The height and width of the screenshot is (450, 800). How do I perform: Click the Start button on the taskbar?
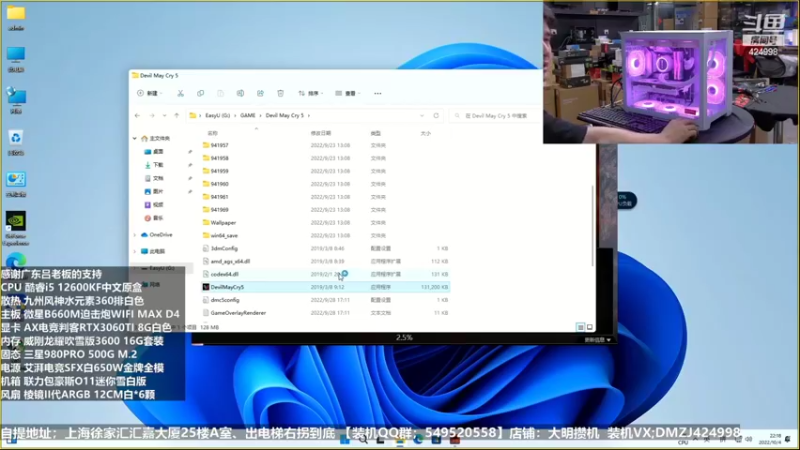click(345, 440)
